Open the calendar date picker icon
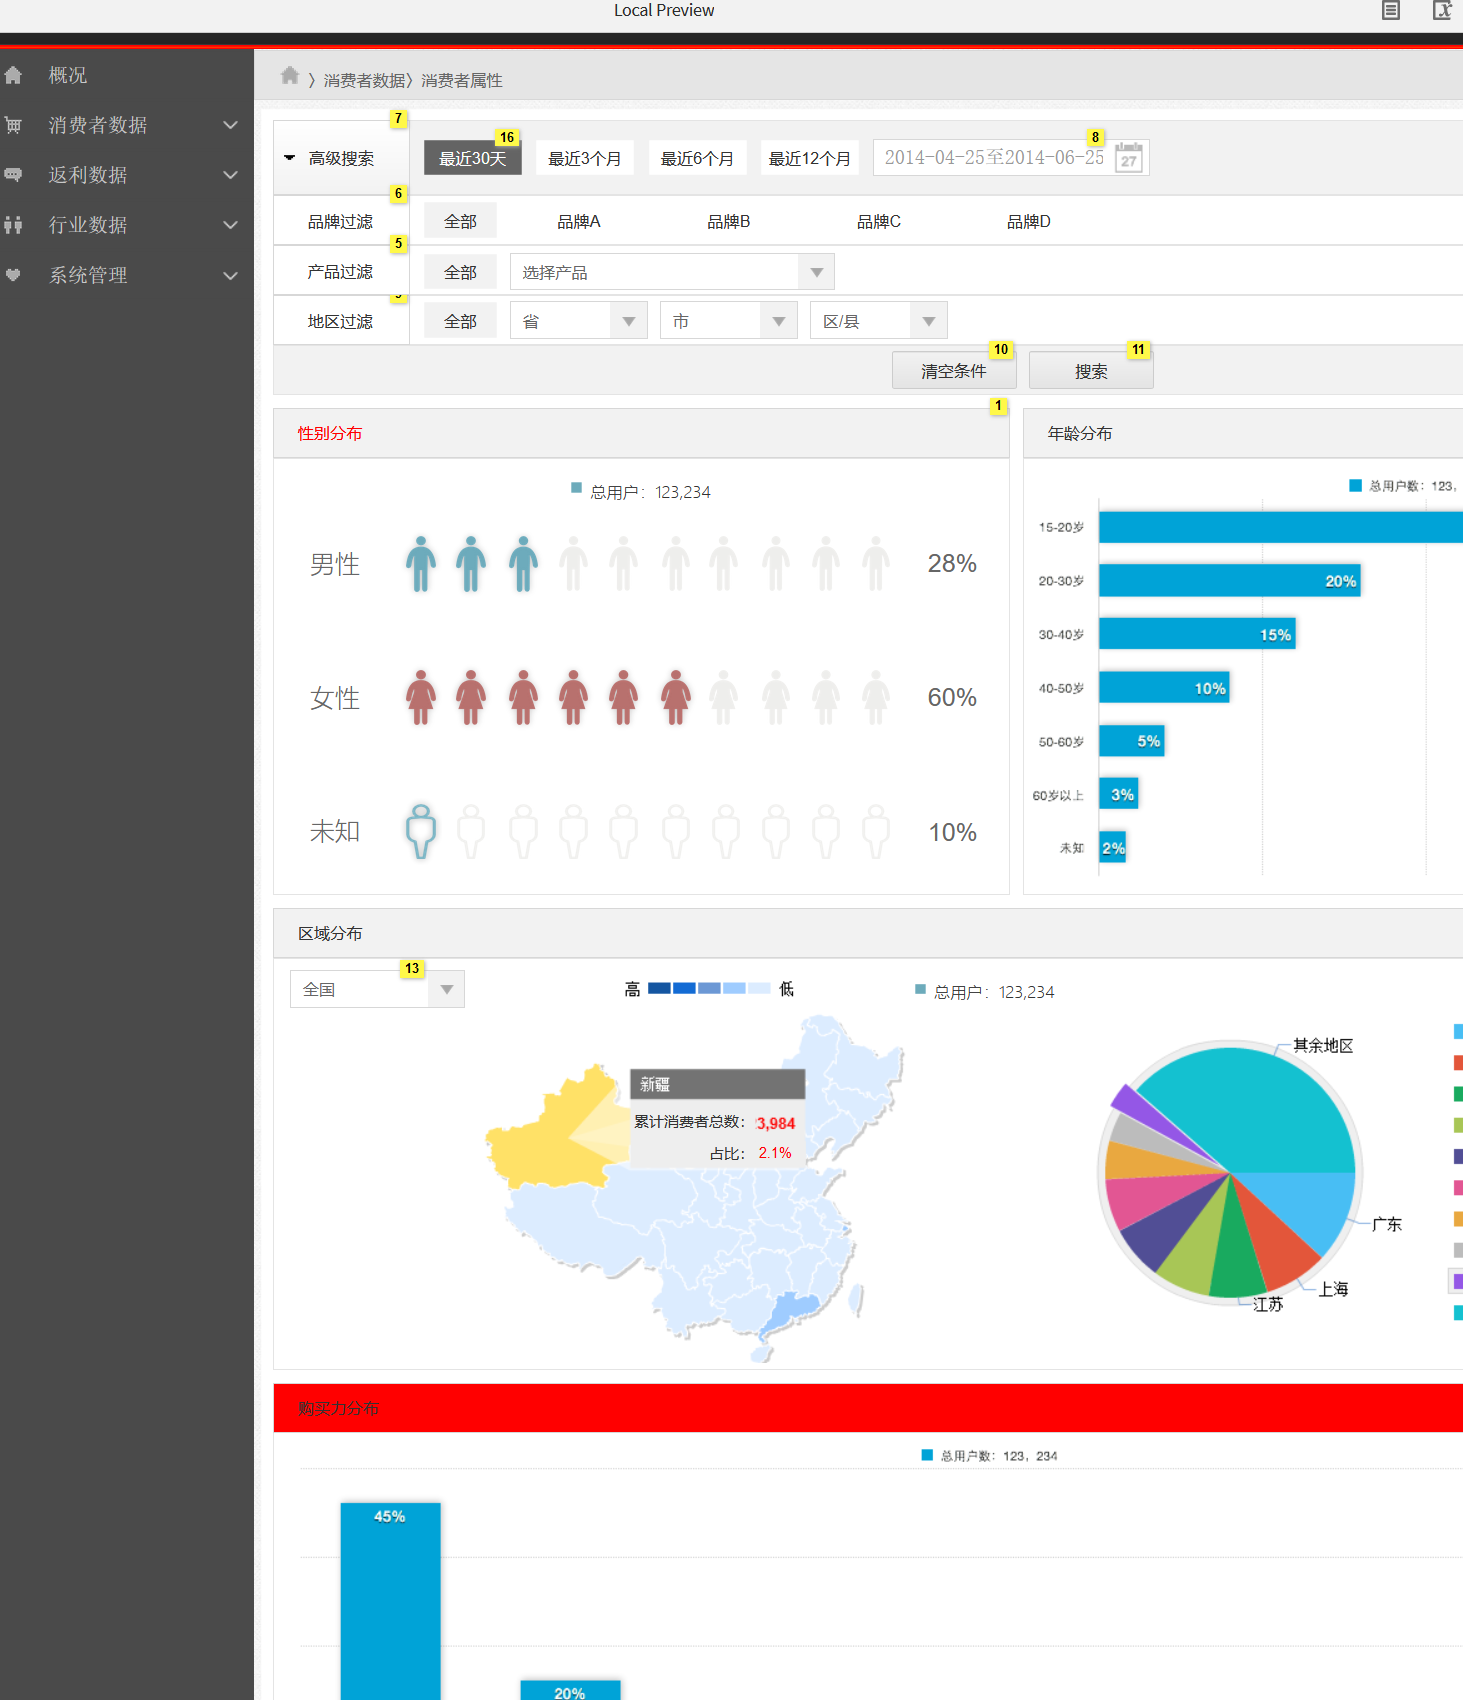The height and width of the screenshot is (1700, 1463). (x=1129, y=158)
